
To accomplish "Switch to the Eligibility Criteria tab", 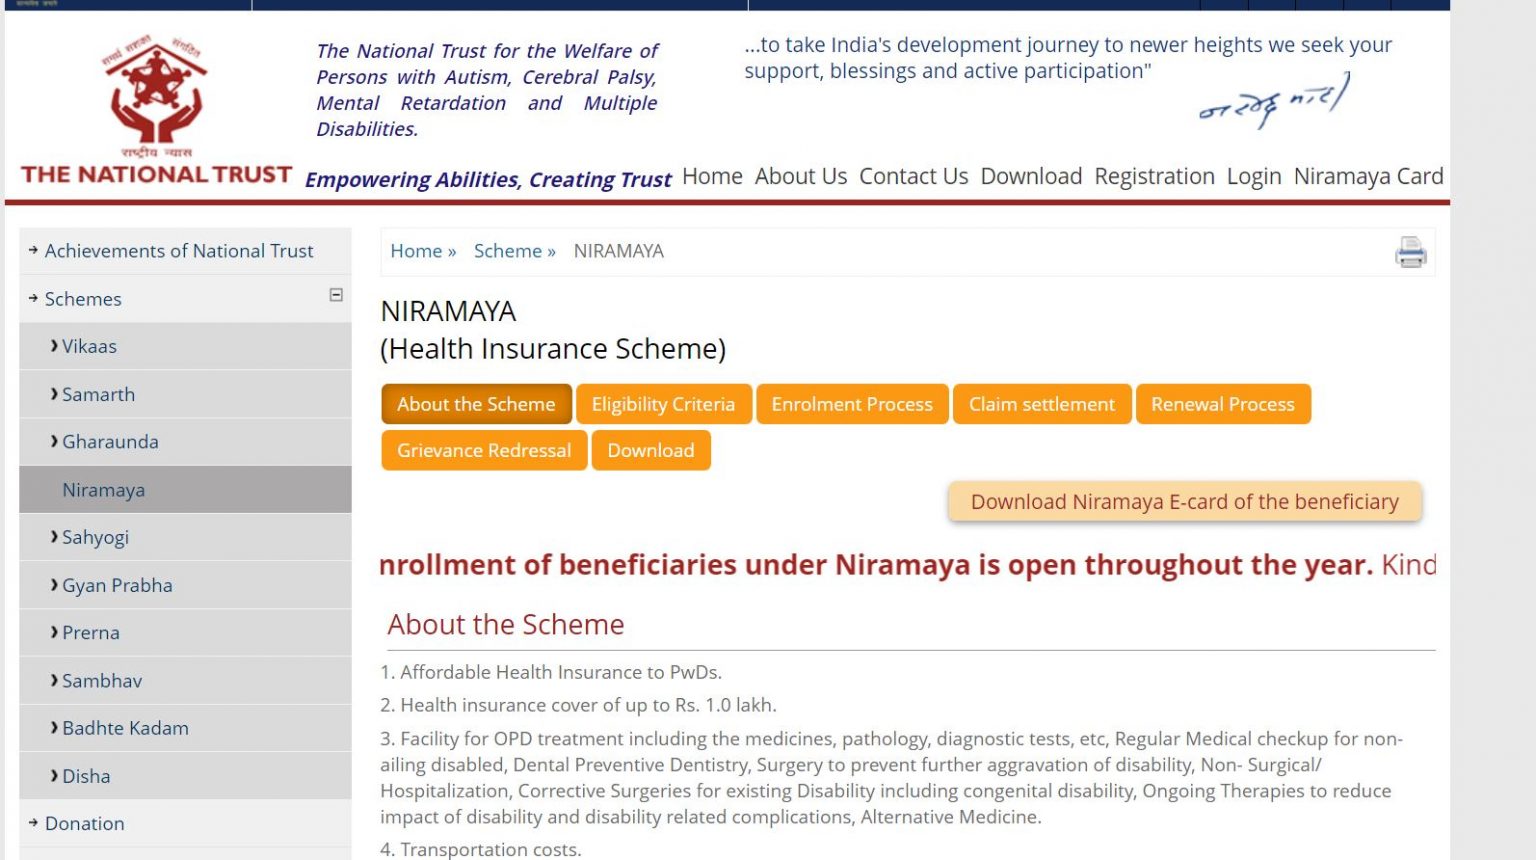I will 663,404.
